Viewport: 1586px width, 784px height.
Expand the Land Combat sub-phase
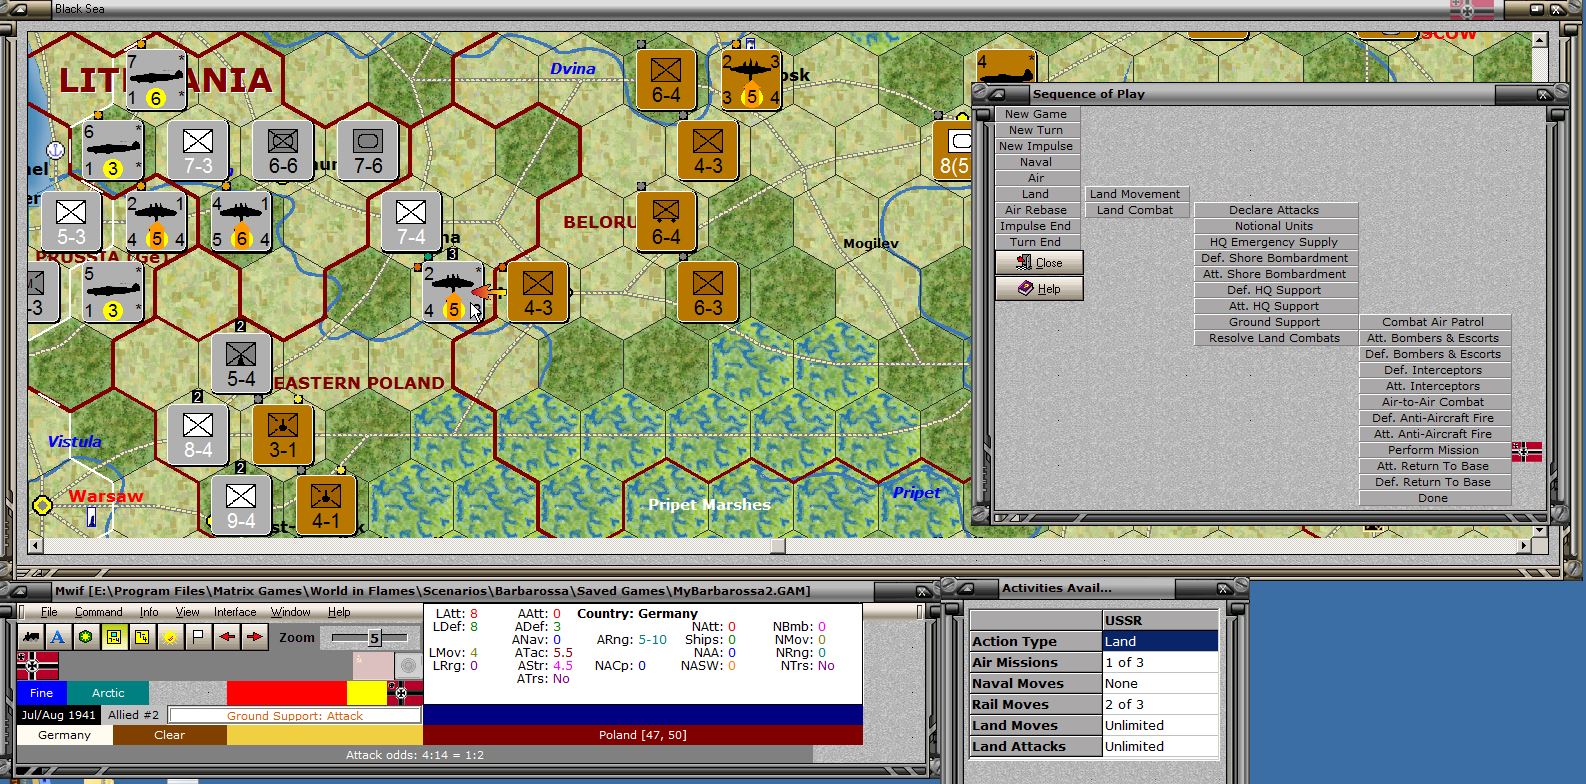1135,210
